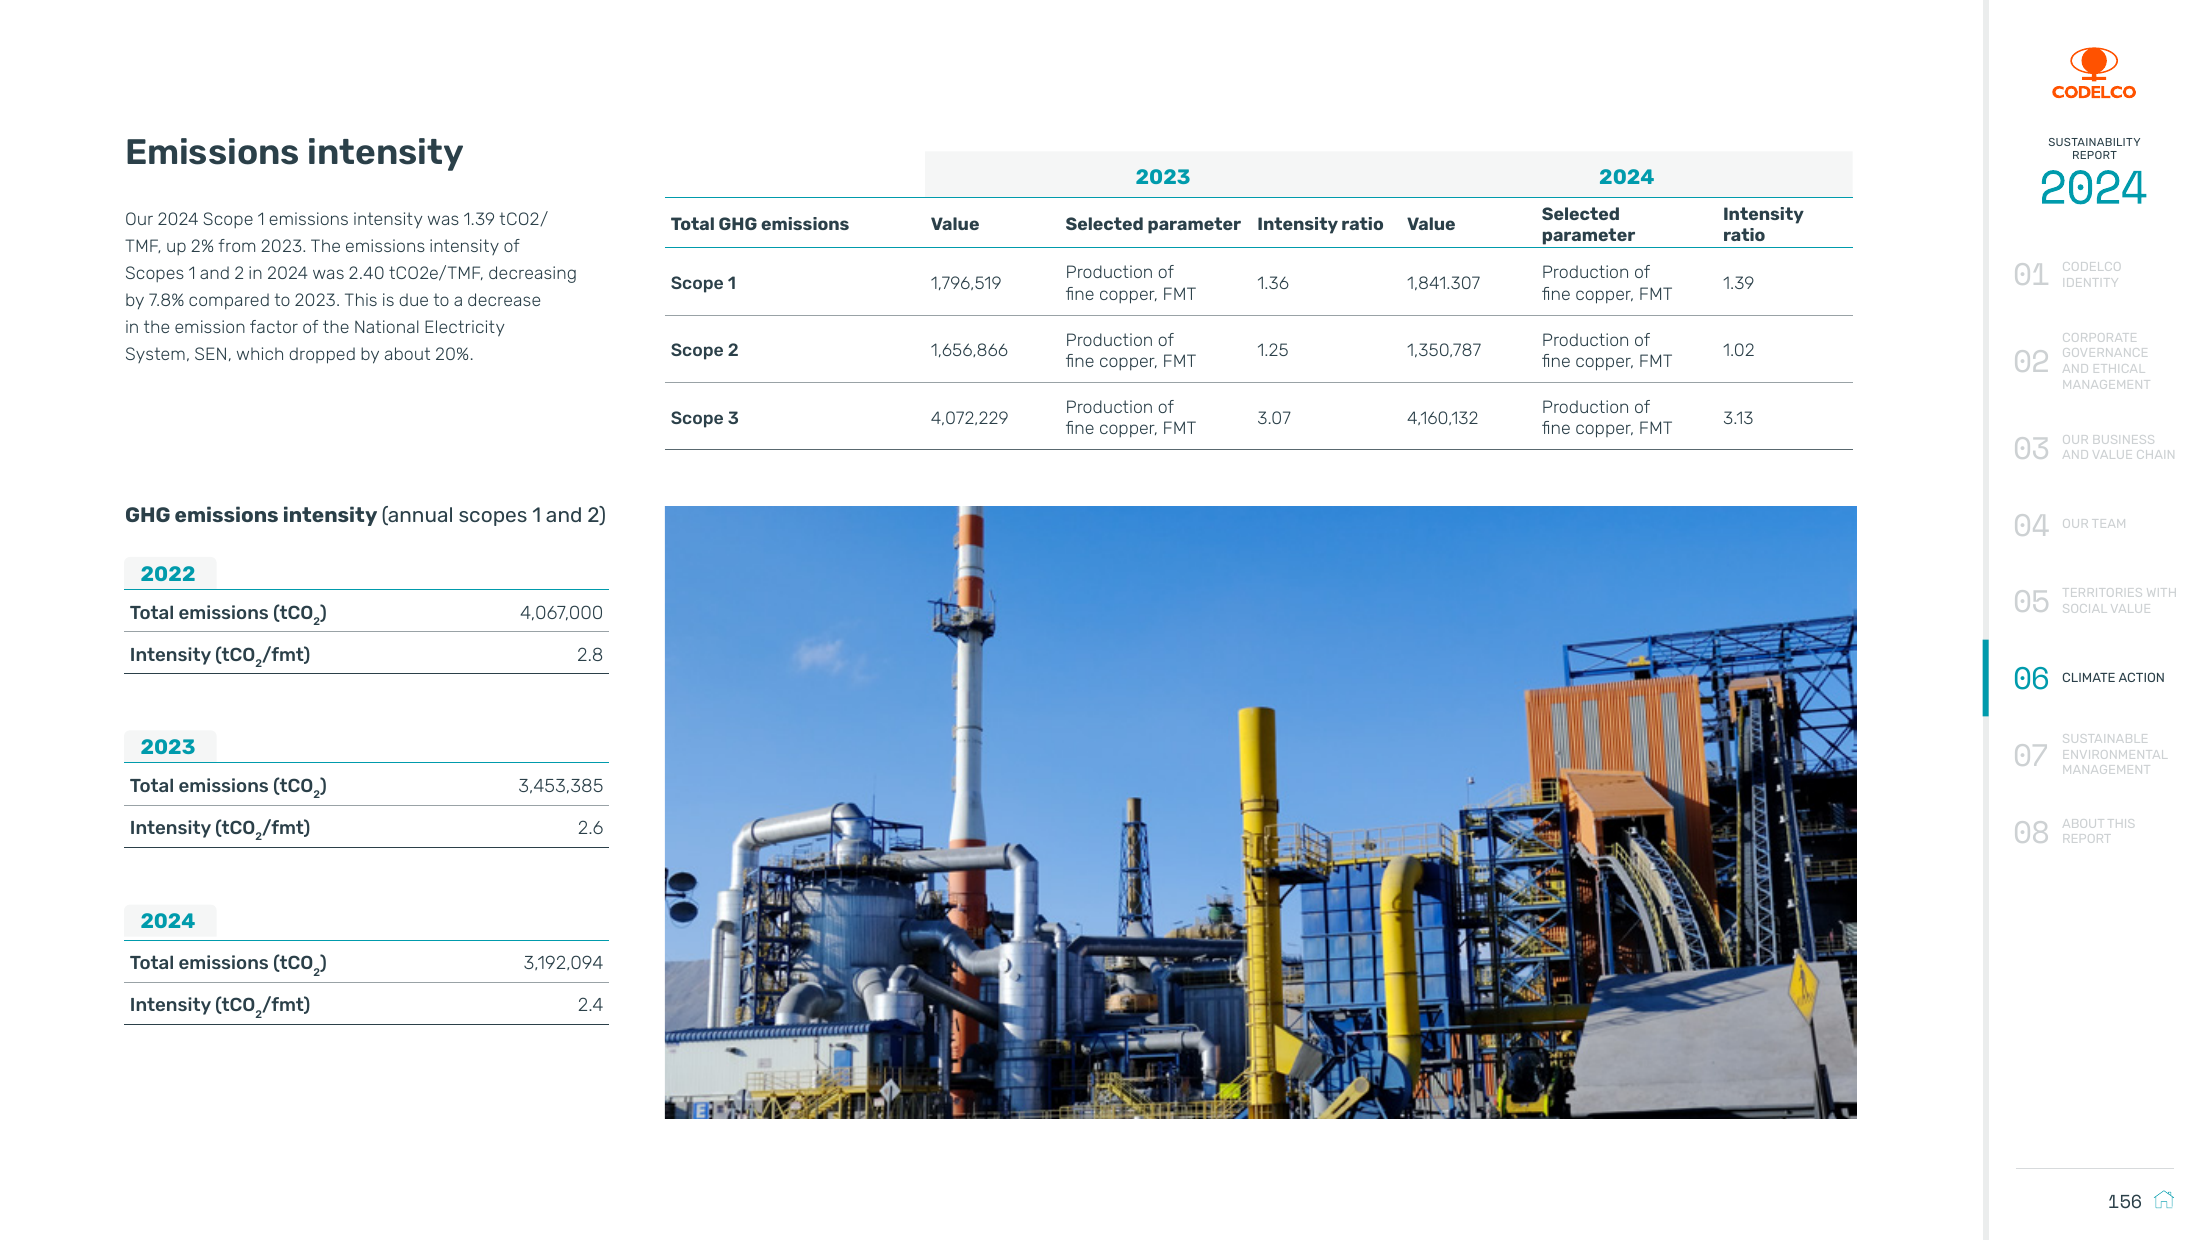
Task: Click the Codelco logo
Action: pyautogui.click(x=2093, y=74)
